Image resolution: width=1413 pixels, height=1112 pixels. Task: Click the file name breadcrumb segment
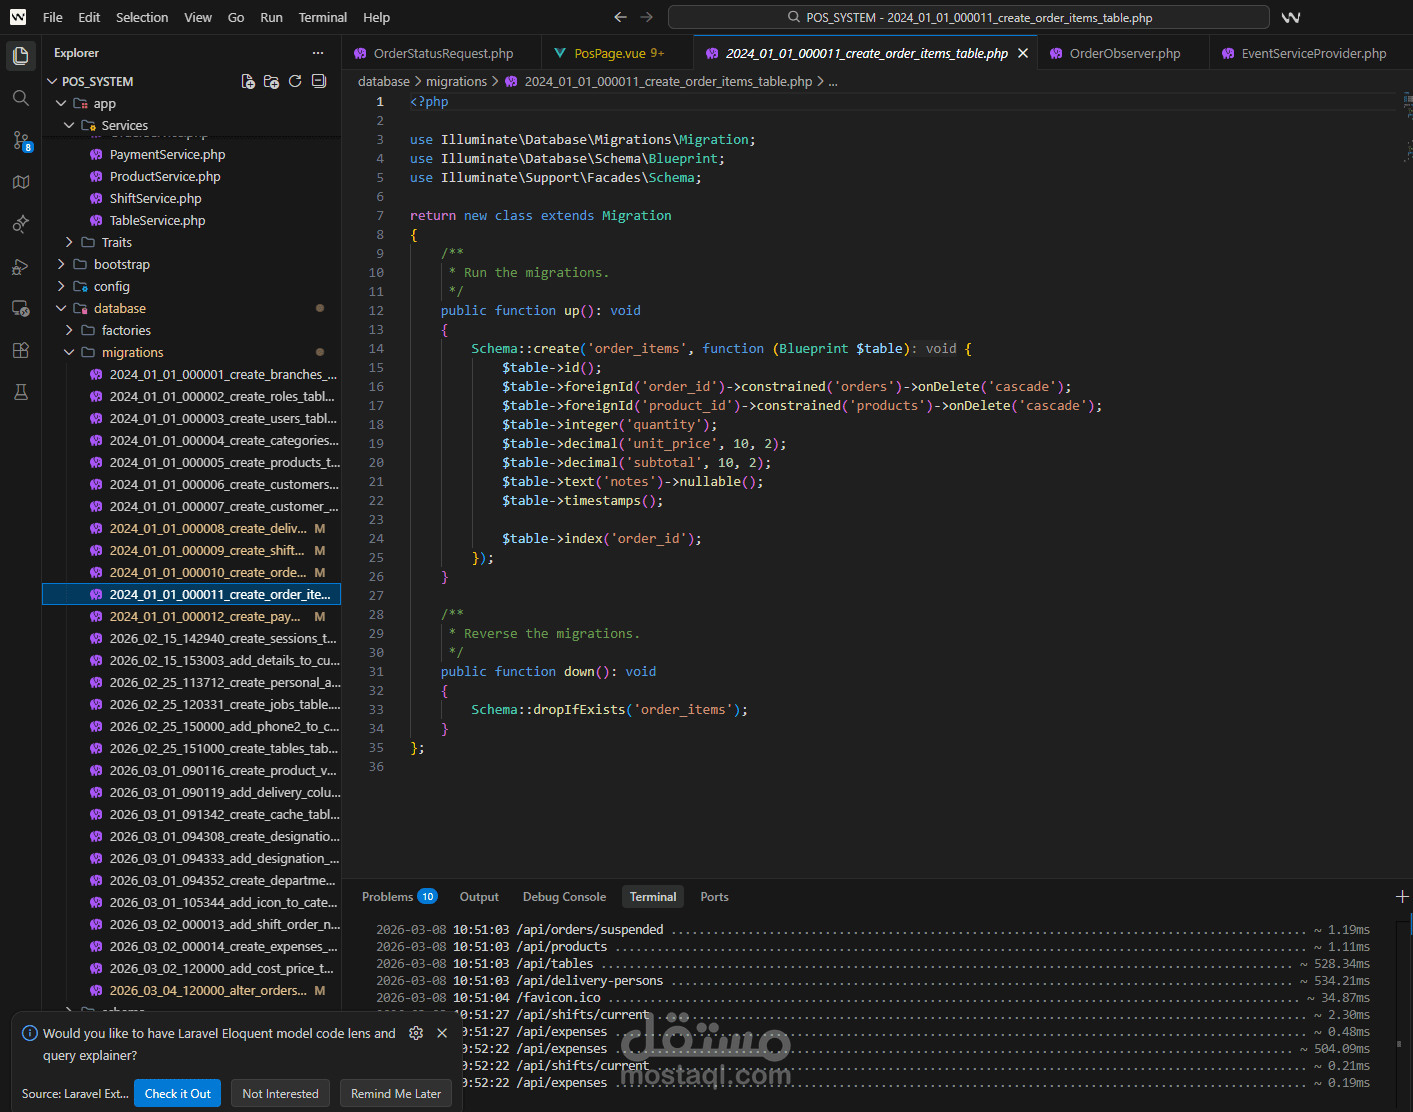click(x=668, y=81)
